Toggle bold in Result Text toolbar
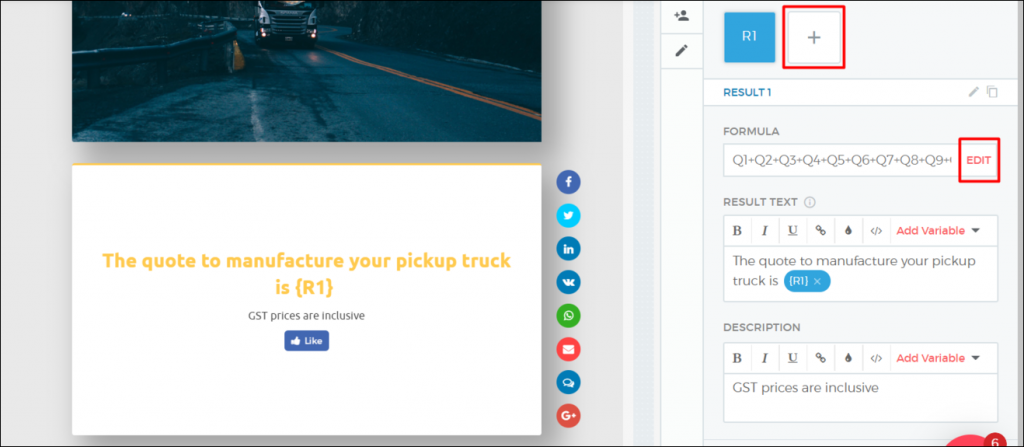 (737, 231)
